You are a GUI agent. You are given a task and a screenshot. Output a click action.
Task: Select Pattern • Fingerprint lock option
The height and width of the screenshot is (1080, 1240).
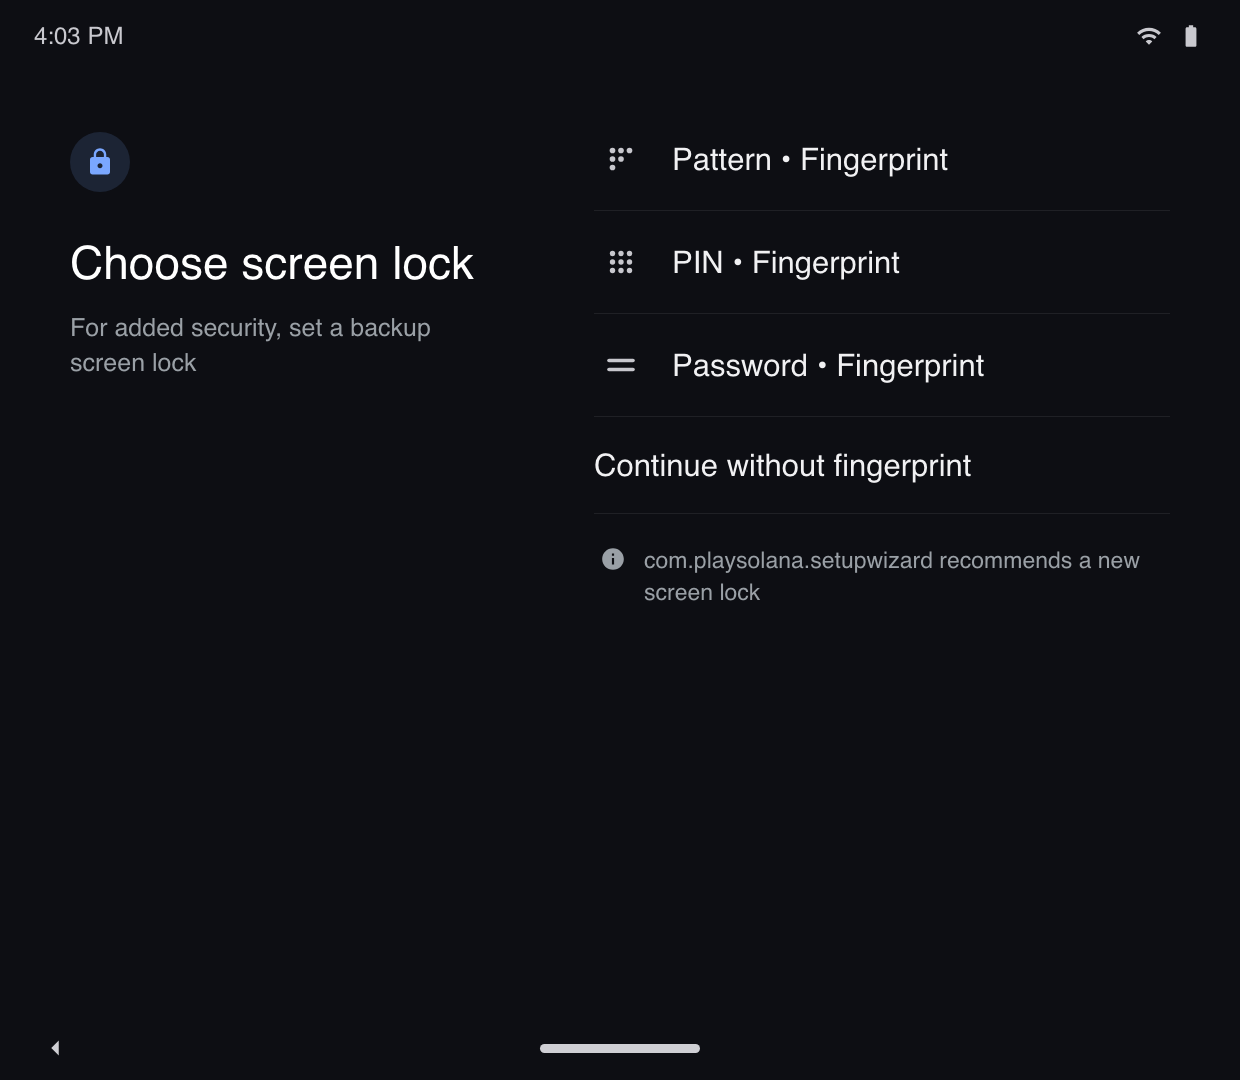click(x=881, y=159)
